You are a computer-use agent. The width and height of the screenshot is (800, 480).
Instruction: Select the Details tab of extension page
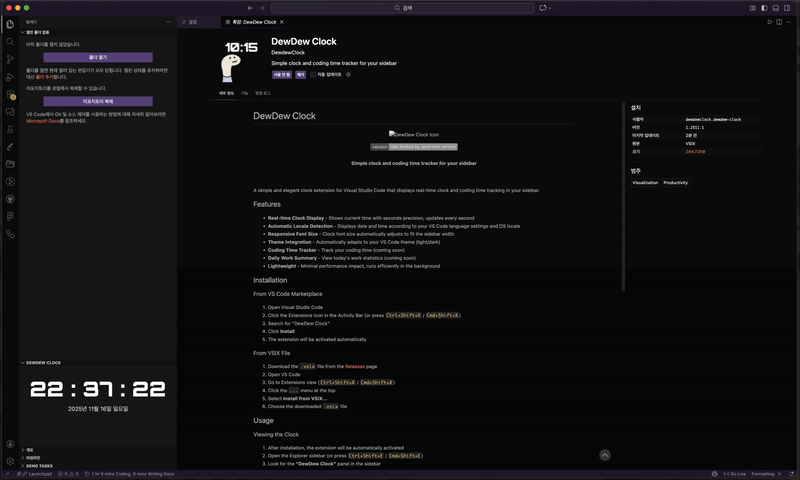tap(226, 93)
